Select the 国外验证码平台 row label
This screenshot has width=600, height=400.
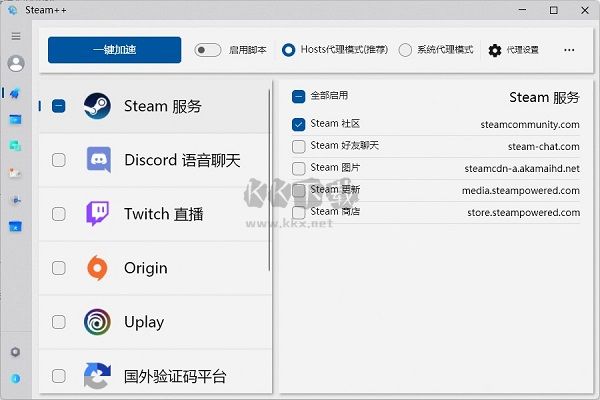click(175, 376)
